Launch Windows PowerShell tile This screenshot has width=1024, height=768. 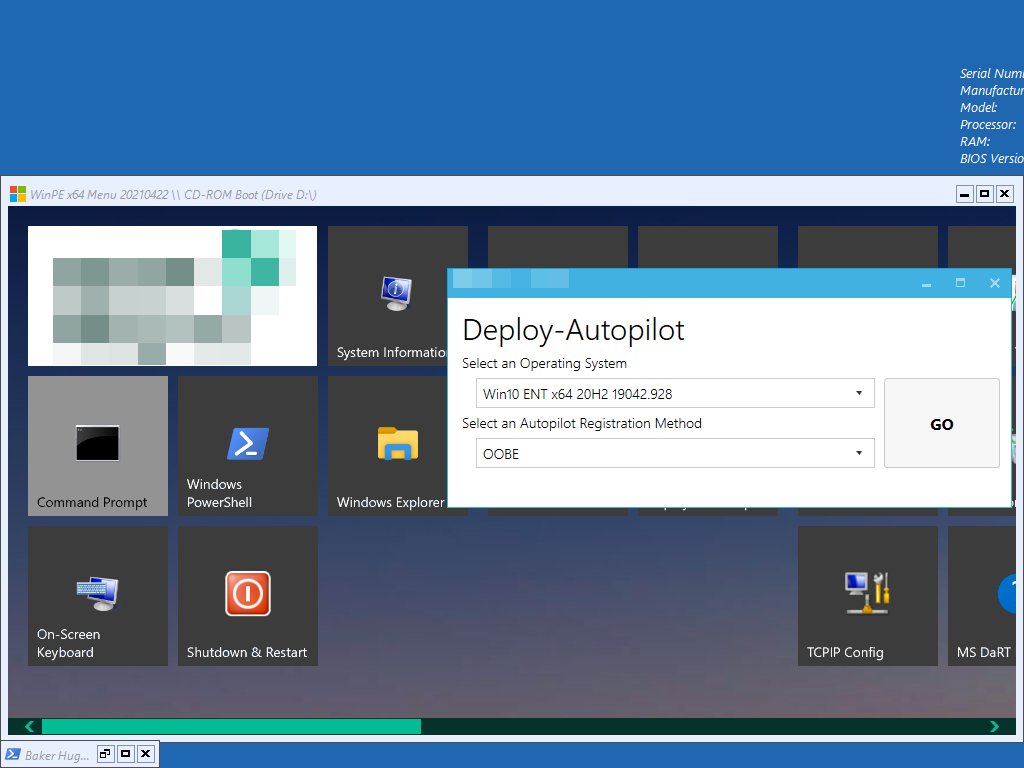point(248,445)
